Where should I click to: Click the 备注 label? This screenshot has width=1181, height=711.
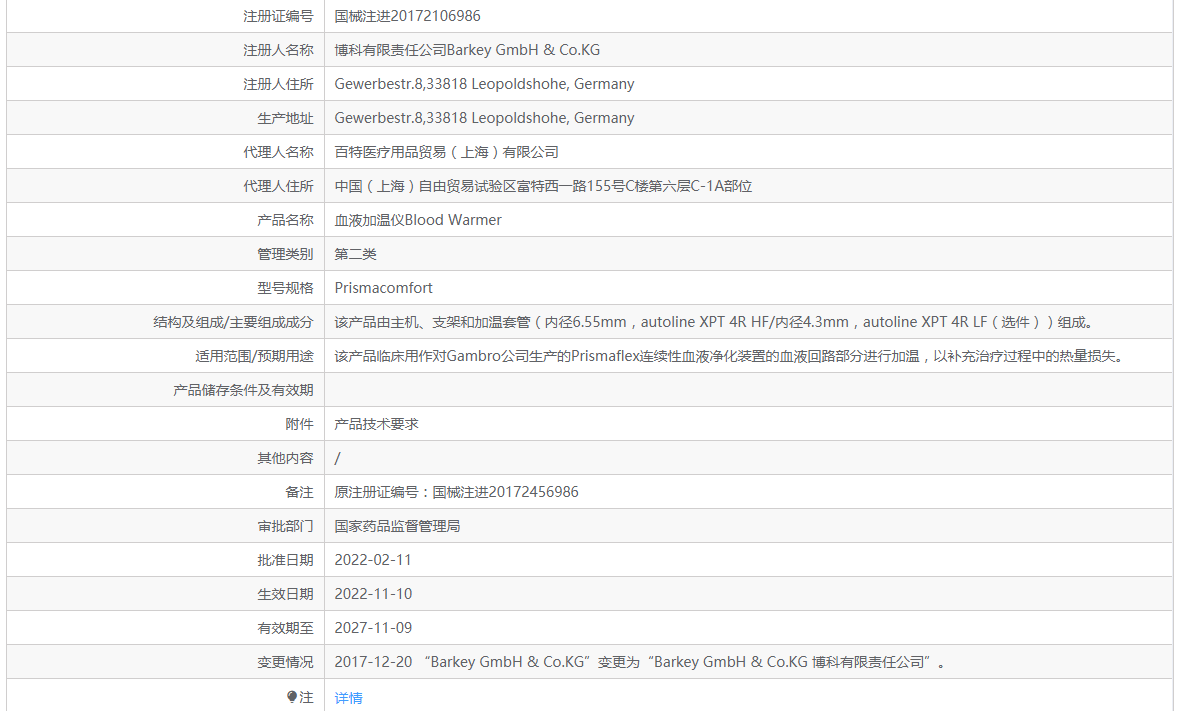click(299, 492)
